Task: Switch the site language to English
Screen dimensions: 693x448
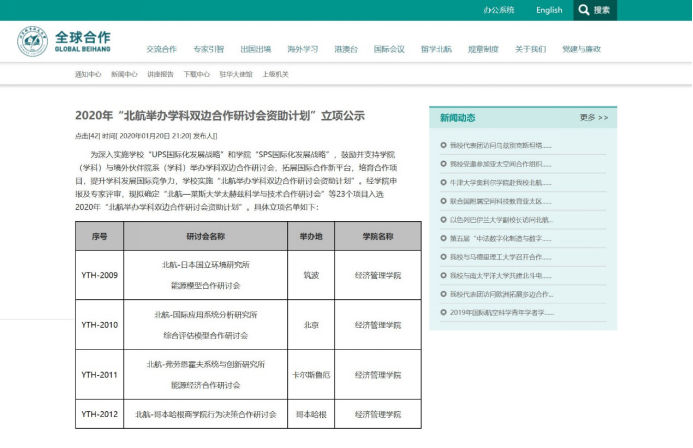Action: (549, 10)
